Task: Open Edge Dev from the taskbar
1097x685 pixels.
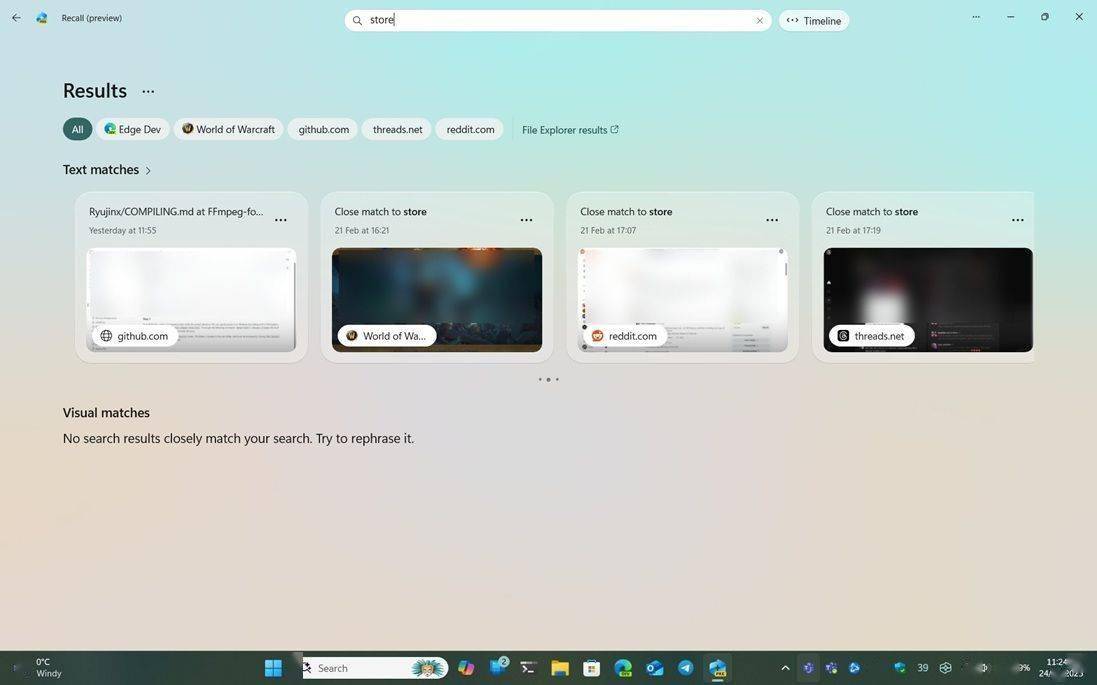Action: point(623,668)
